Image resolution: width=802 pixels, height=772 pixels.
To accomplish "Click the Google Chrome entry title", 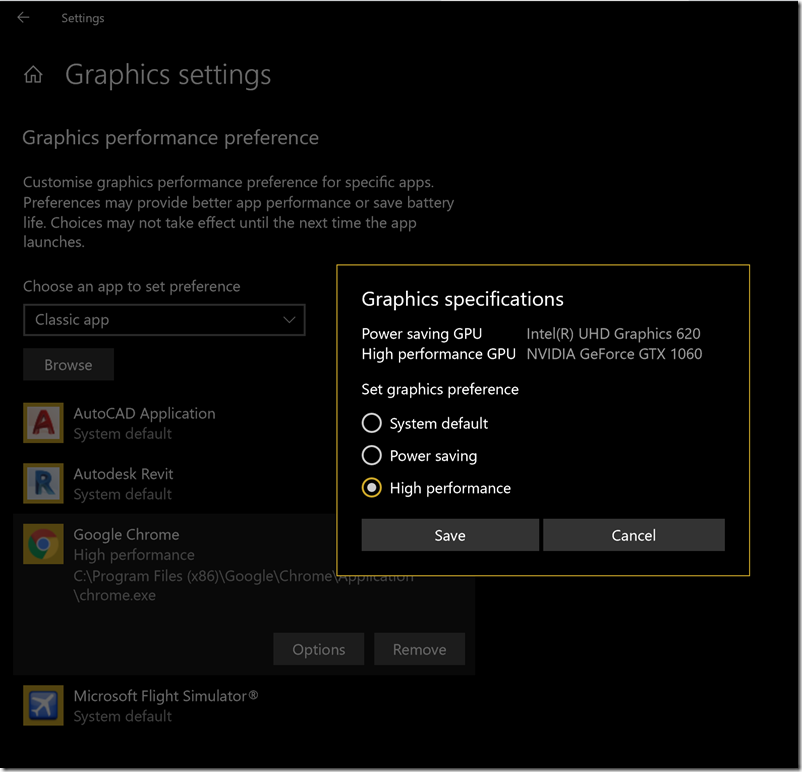I will [x=126, y=534].
